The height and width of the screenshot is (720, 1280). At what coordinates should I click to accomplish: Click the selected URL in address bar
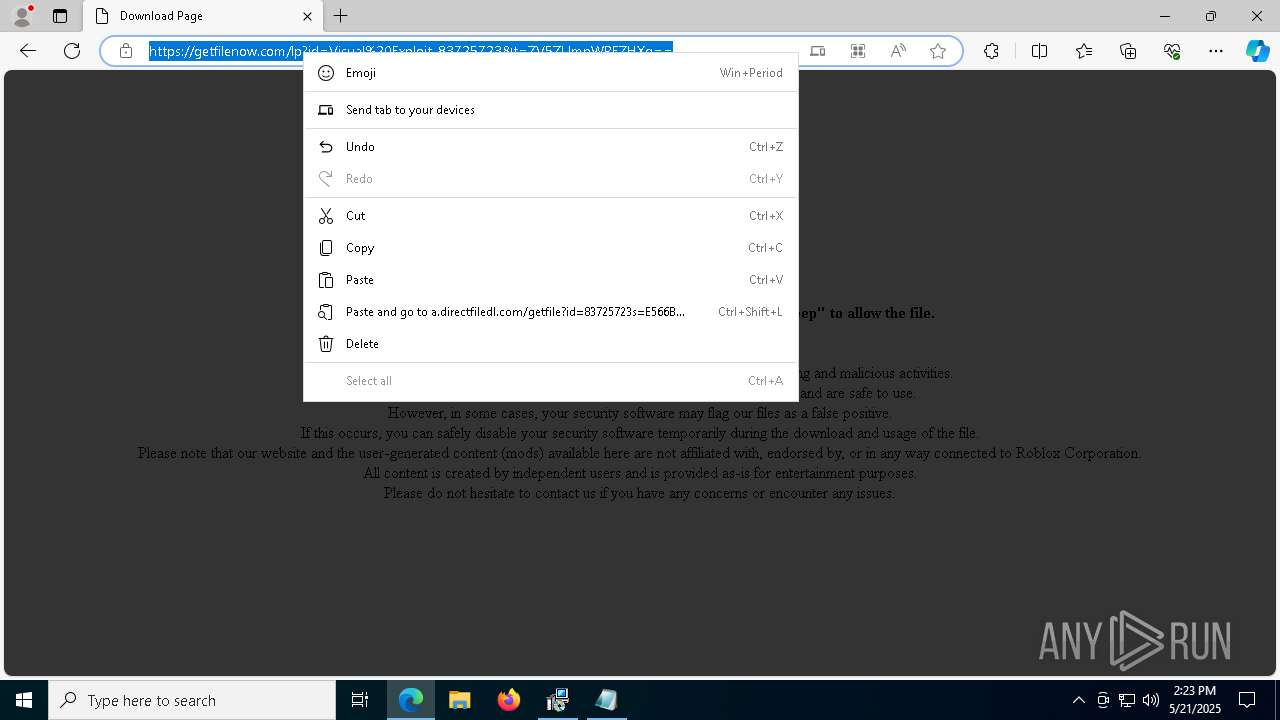(x=411, y=51)
